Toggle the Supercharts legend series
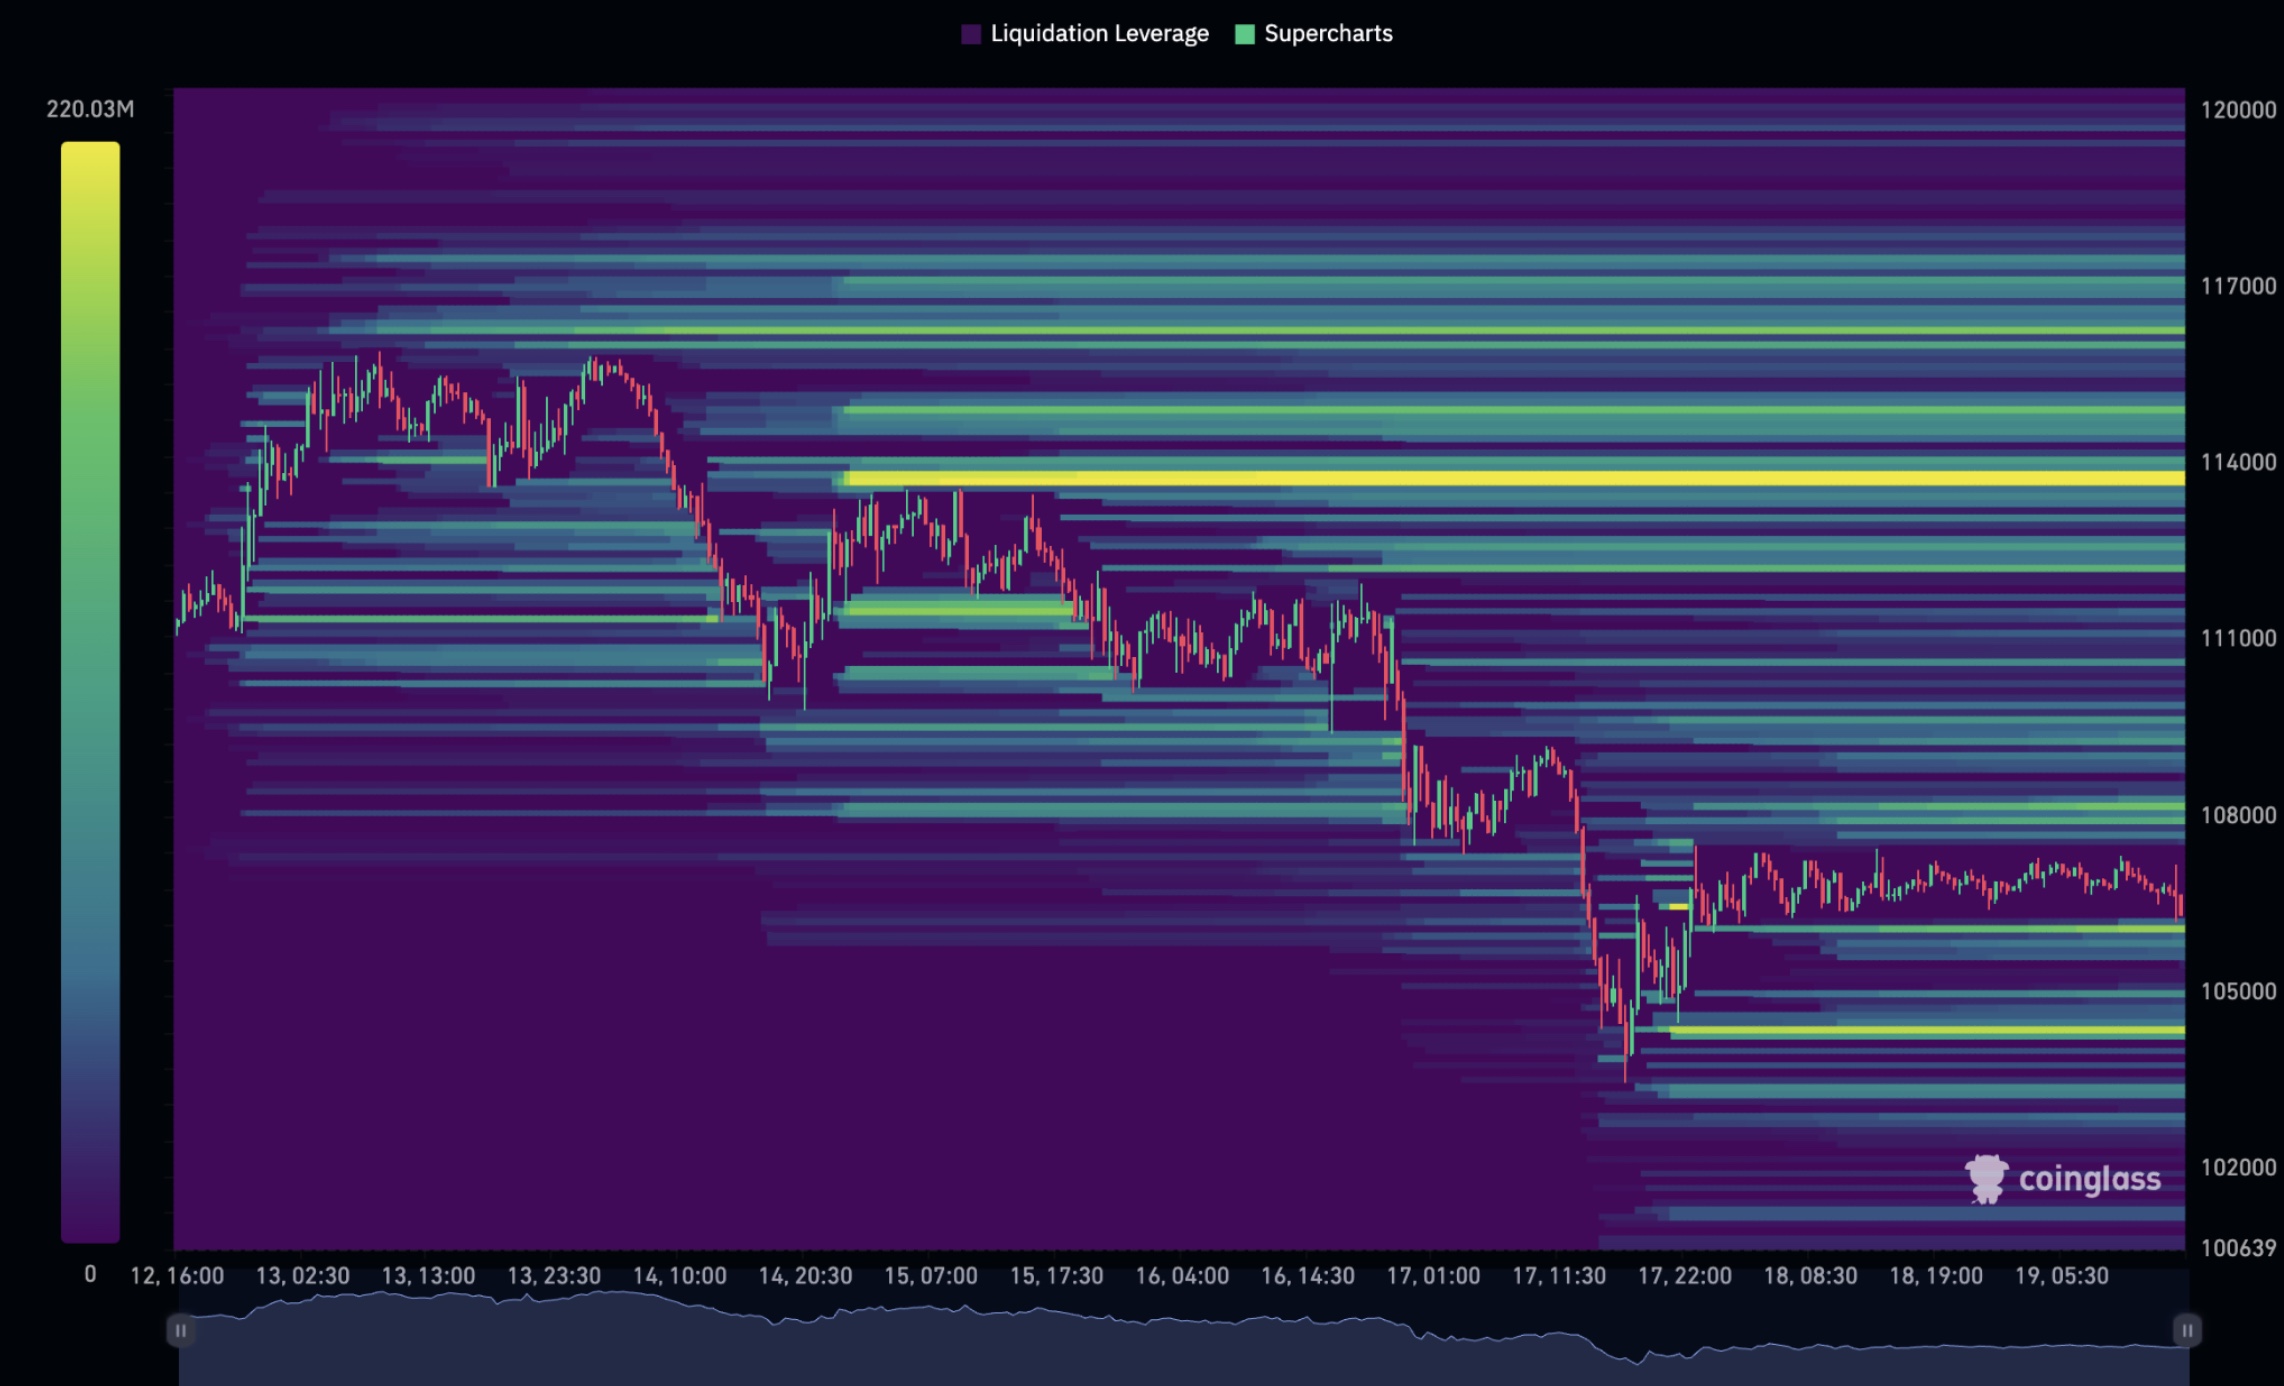The width and height of the screenshot is (2284, 1386). coord(1327,34)
